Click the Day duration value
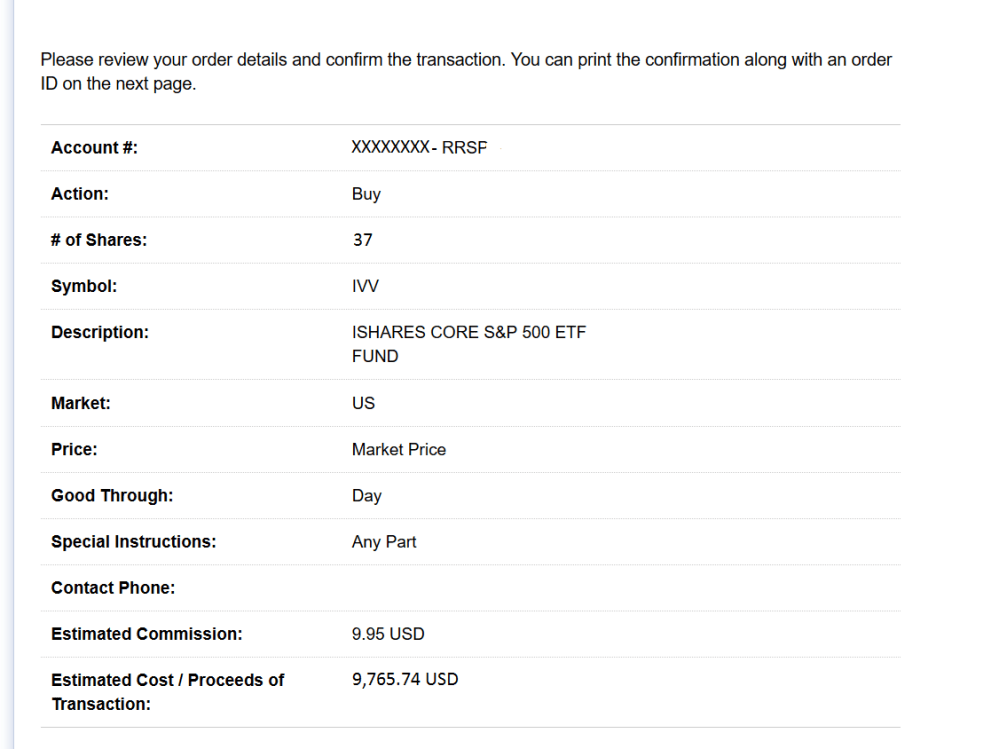999x749 pixels. (366, 495)
